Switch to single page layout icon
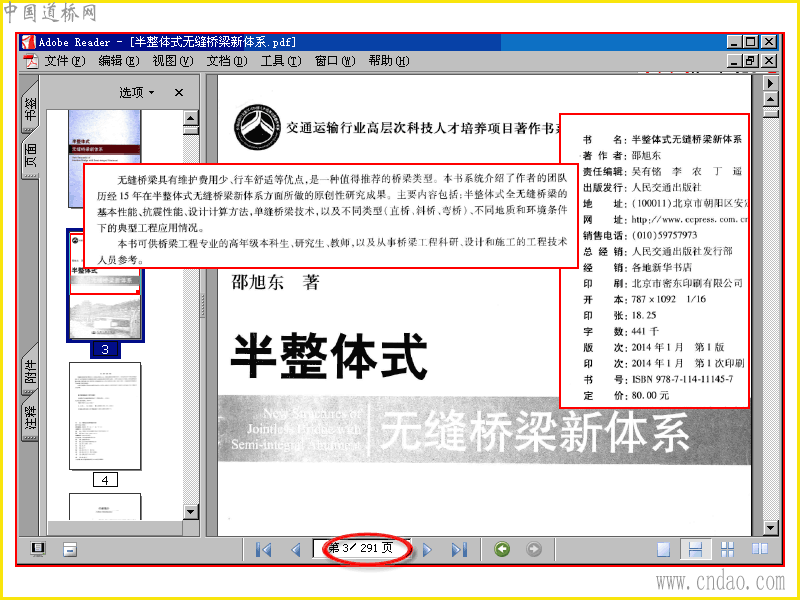 pos(663,549)
